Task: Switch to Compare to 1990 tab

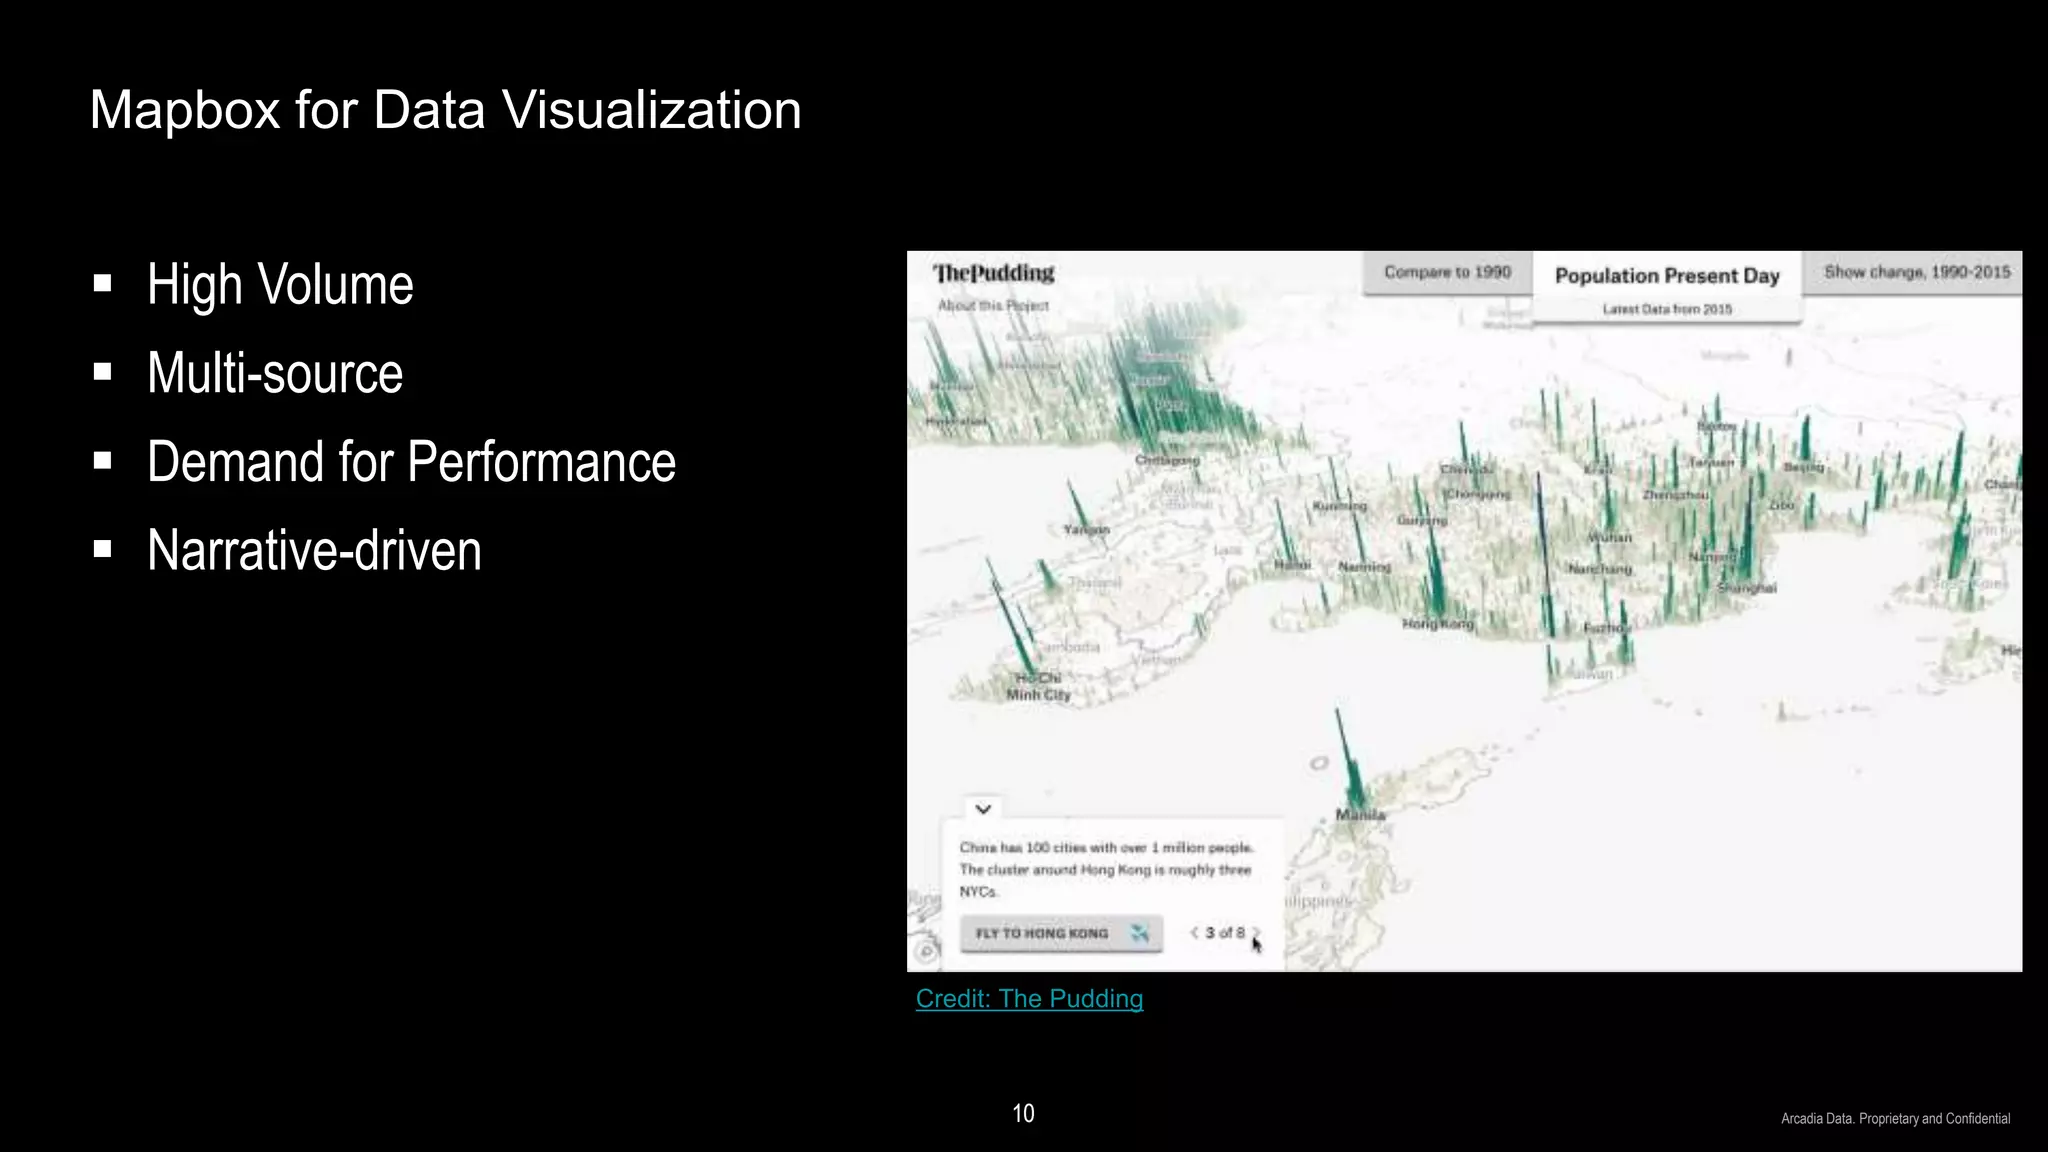Action: (x=1446, y=272)
